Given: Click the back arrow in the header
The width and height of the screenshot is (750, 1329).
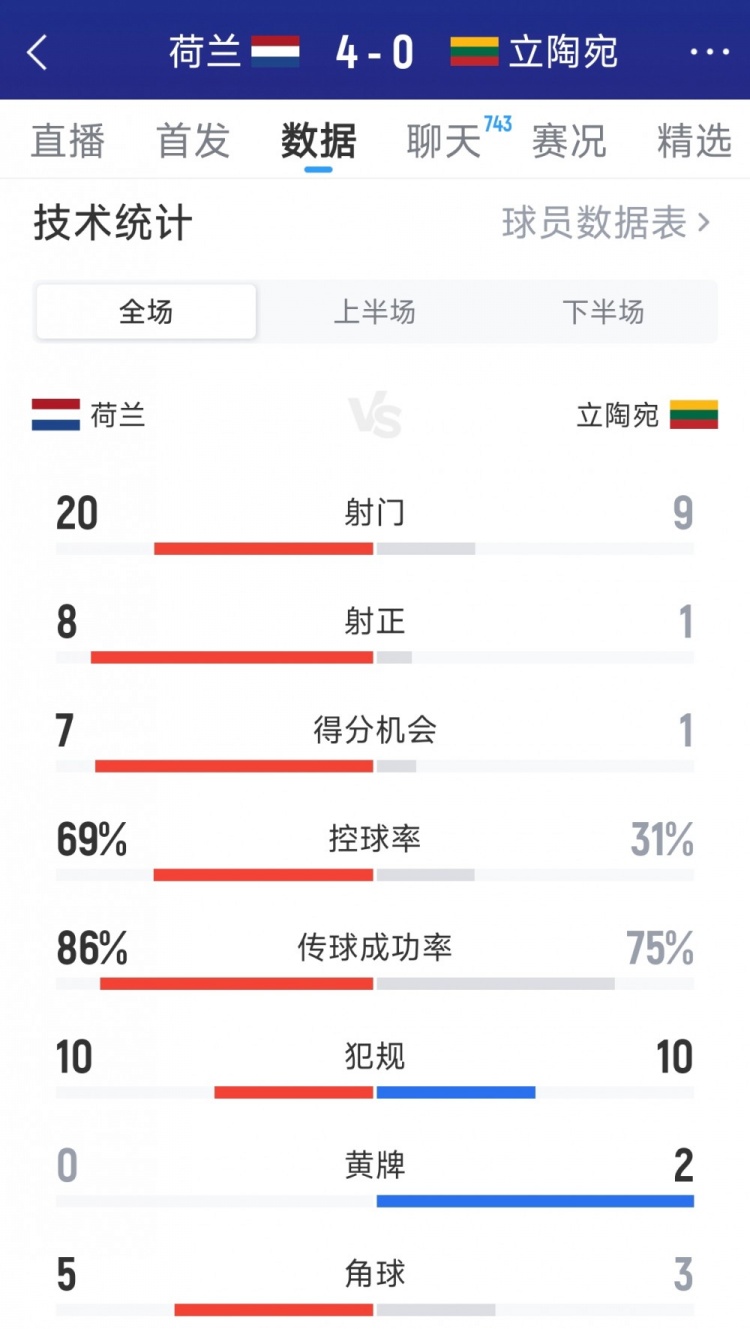Looking at the screenshot, I should coord(37,52).
